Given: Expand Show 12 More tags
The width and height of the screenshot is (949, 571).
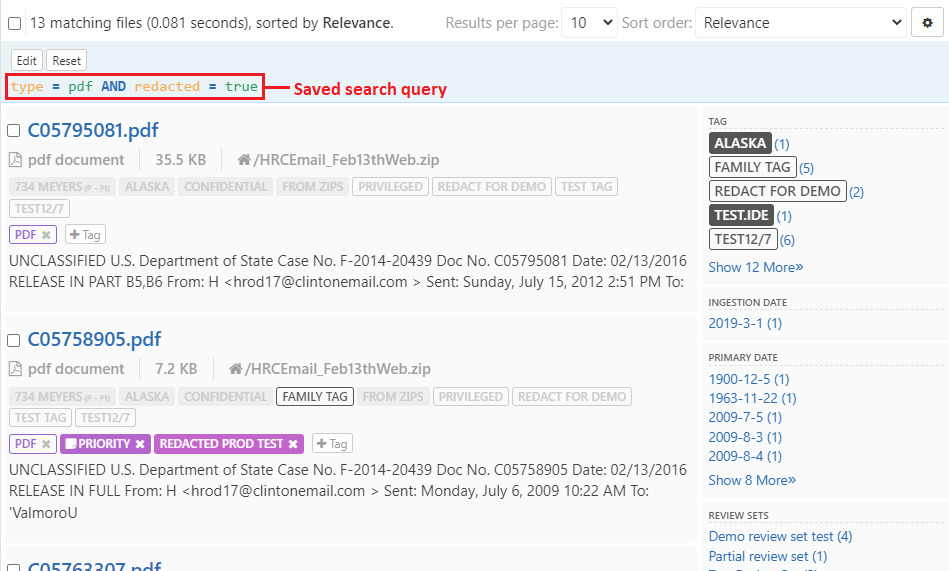Looking at the screenshot, I should 756,267.
